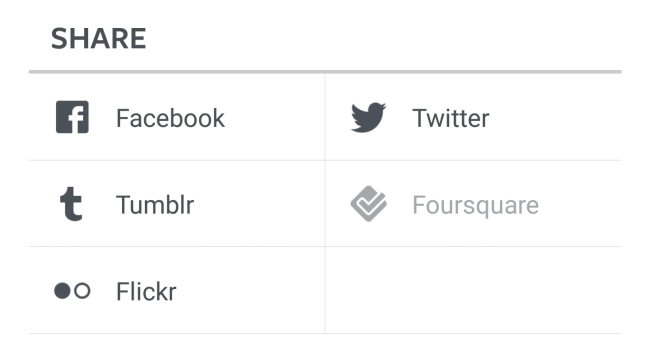The height and width of the screenshot is (364, 650).
Task: Choose Twitter cell in share grid
Action: pyautogui.click(x=473, y=117)
